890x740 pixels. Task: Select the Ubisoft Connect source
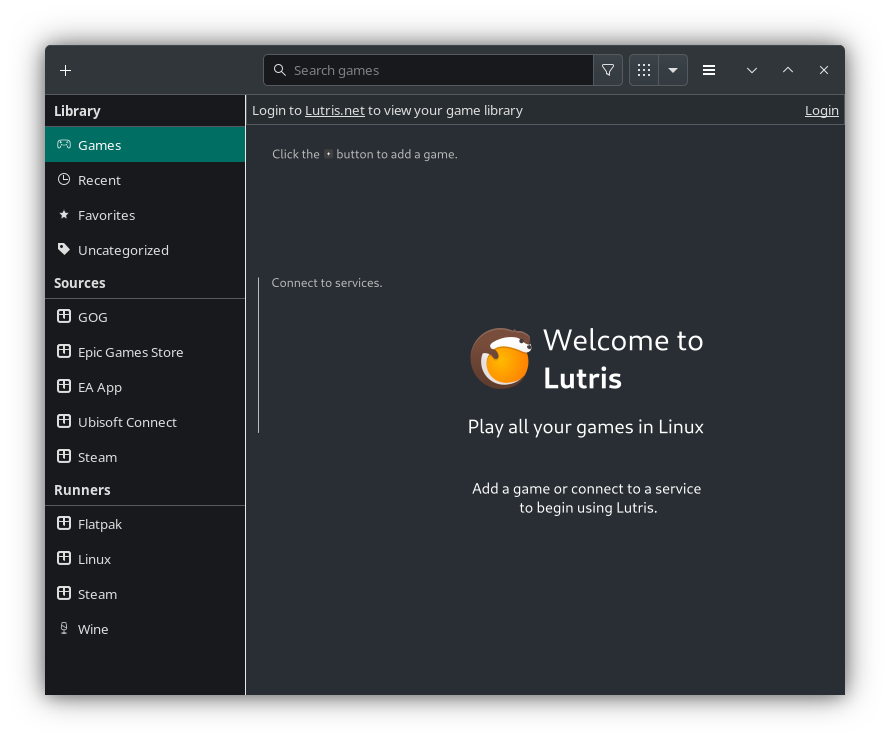(127, 422)
